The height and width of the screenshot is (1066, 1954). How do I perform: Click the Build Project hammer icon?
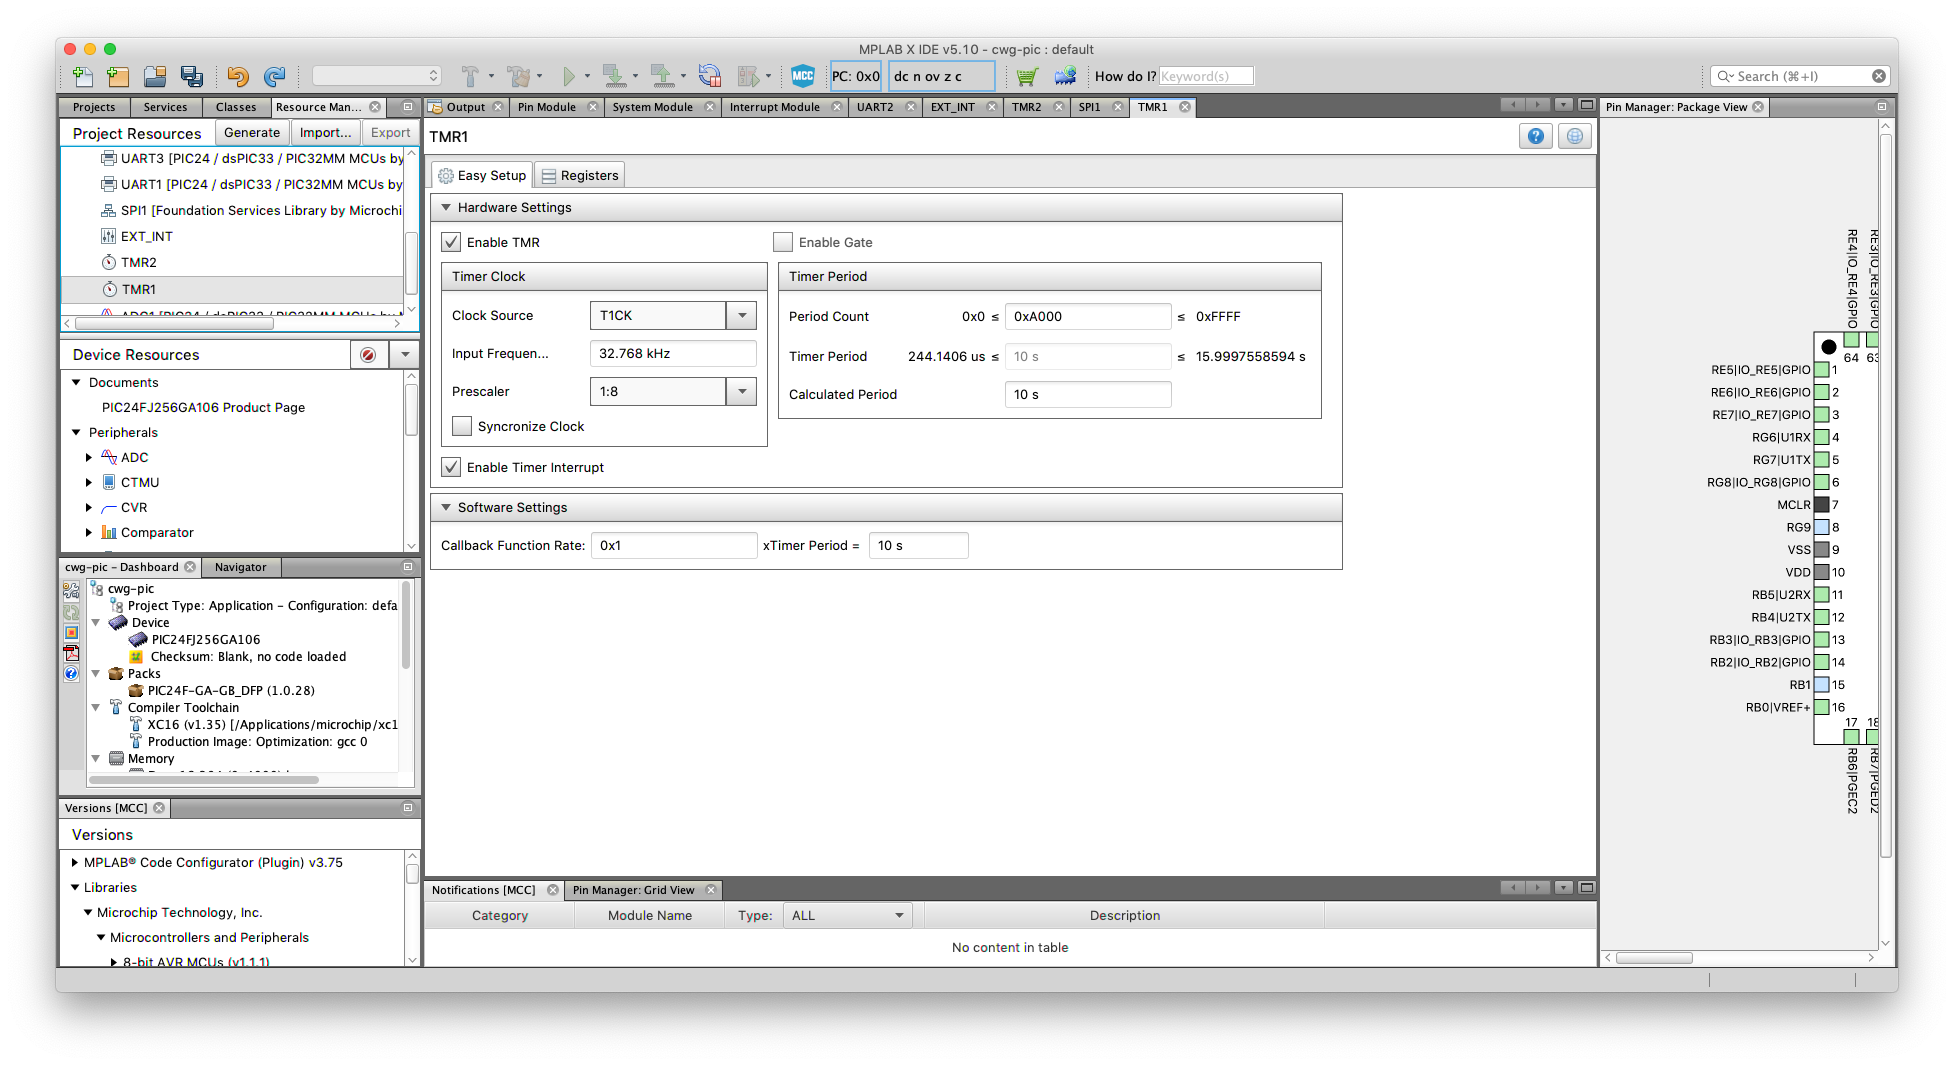click(x=469, y=76)
